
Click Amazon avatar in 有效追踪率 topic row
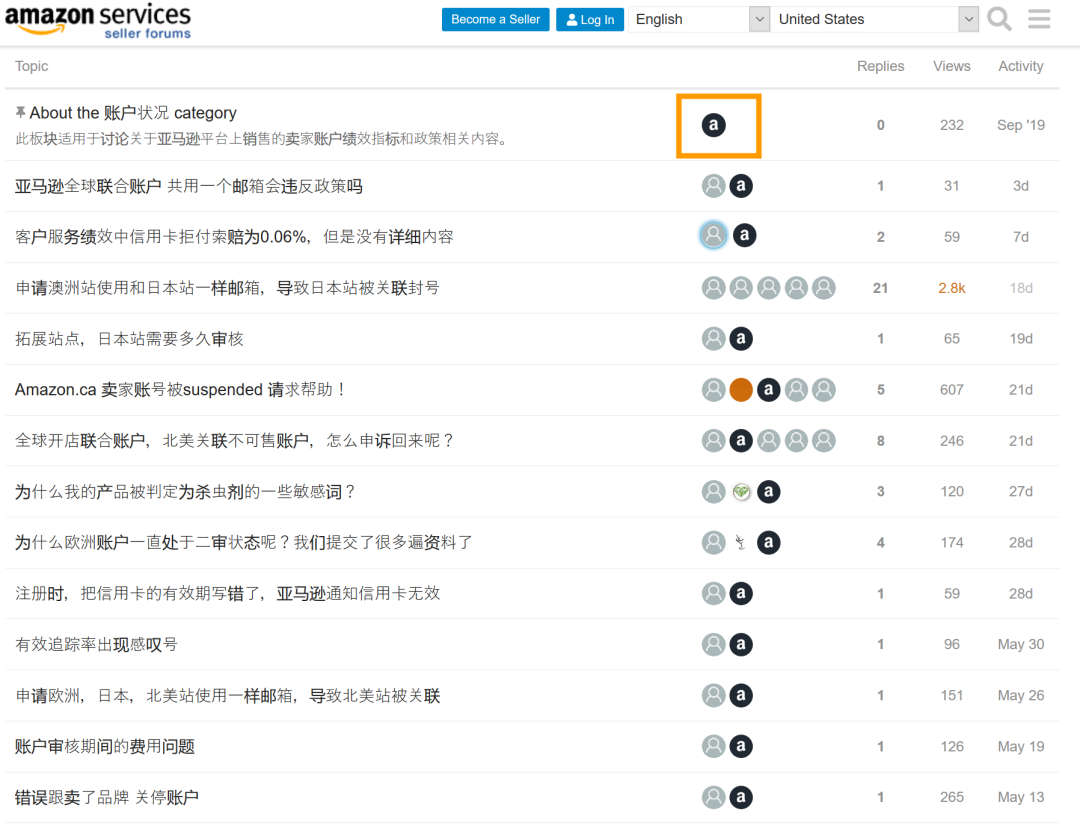coord(741,644)
